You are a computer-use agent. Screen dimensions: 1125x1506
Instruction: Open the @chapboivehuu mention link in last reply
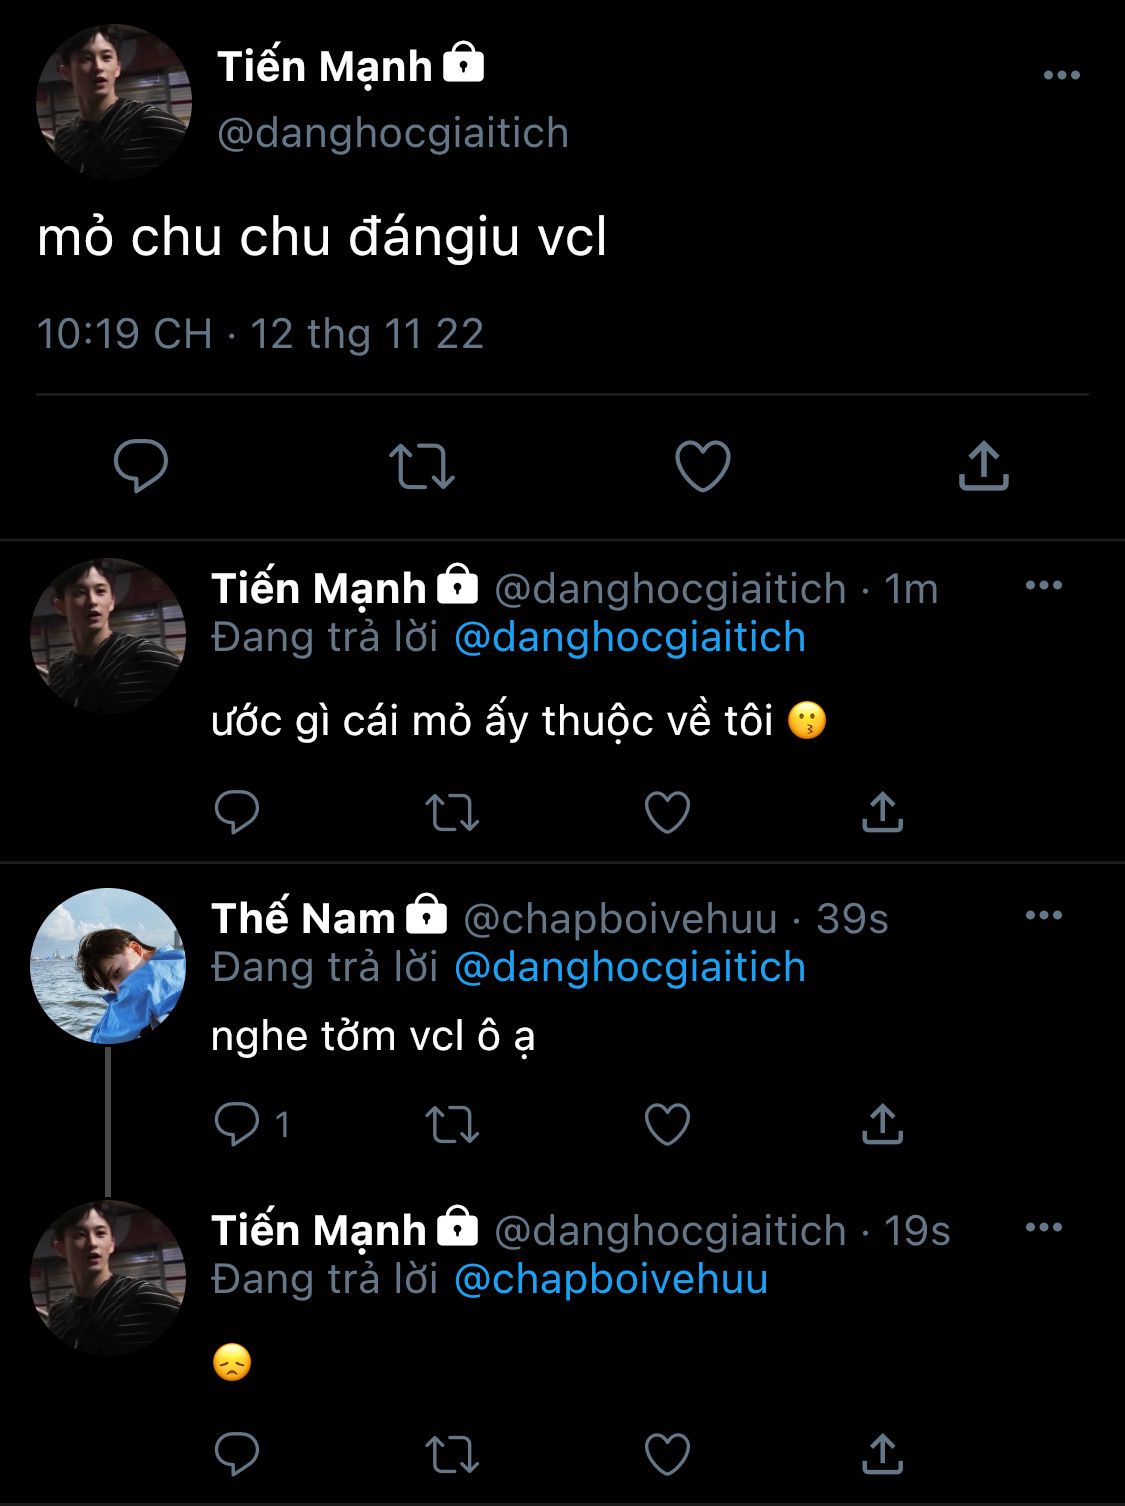pos(610,1280)
